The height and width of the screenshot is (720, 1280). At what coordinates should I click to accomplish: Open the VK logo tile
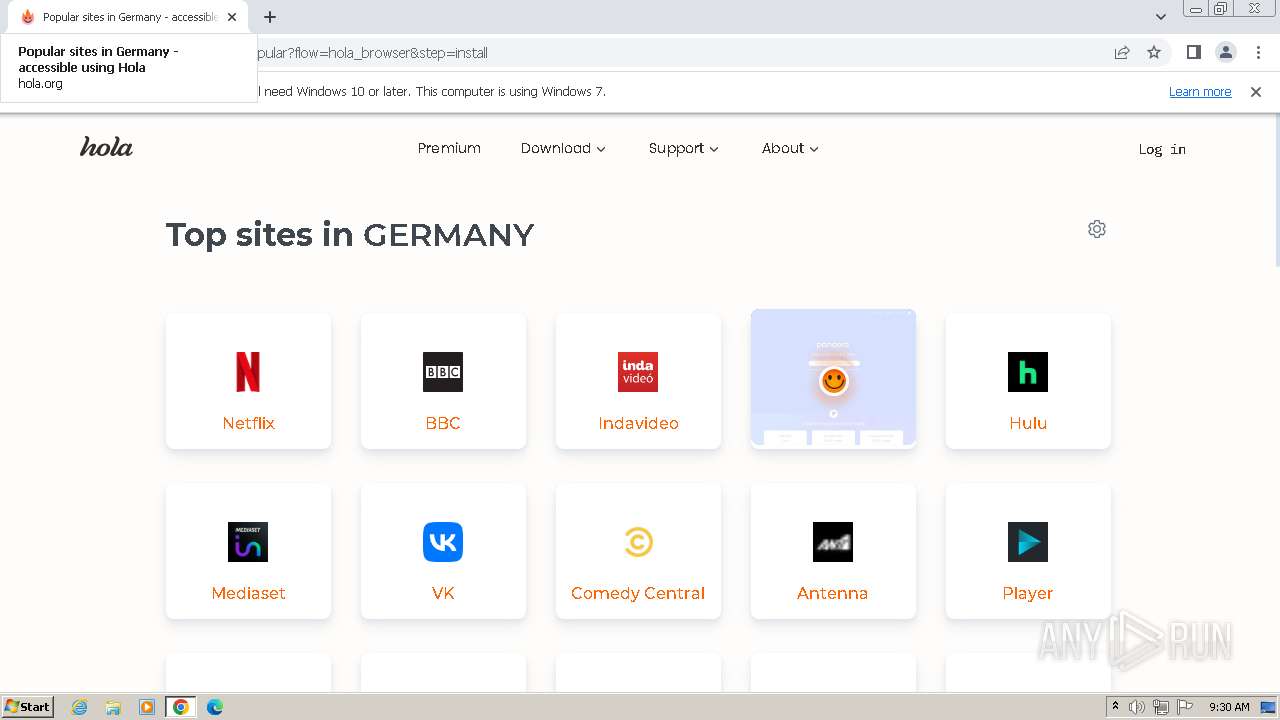[x=443, y=542]
